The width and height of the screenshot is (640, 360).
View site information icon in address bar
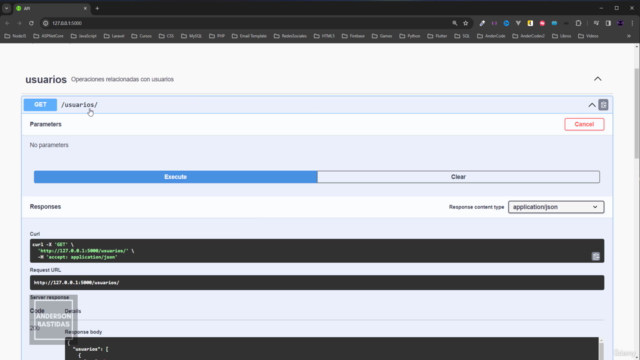click(x=46, y=23)
